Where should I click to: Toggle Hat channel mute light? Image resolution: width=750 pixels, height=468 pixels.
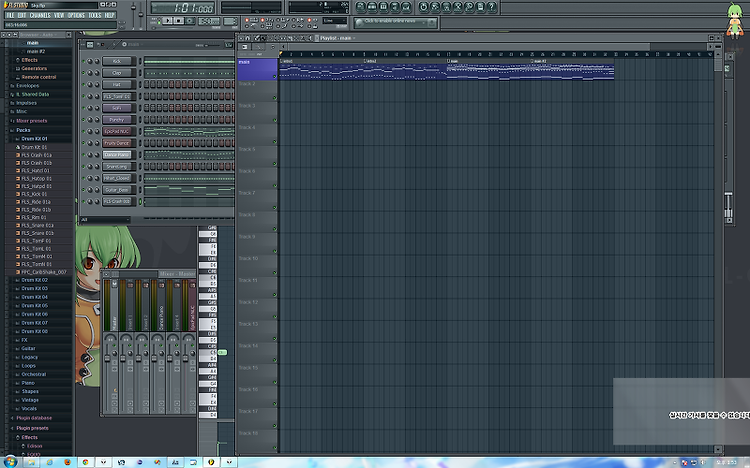(x=83, y=85)
